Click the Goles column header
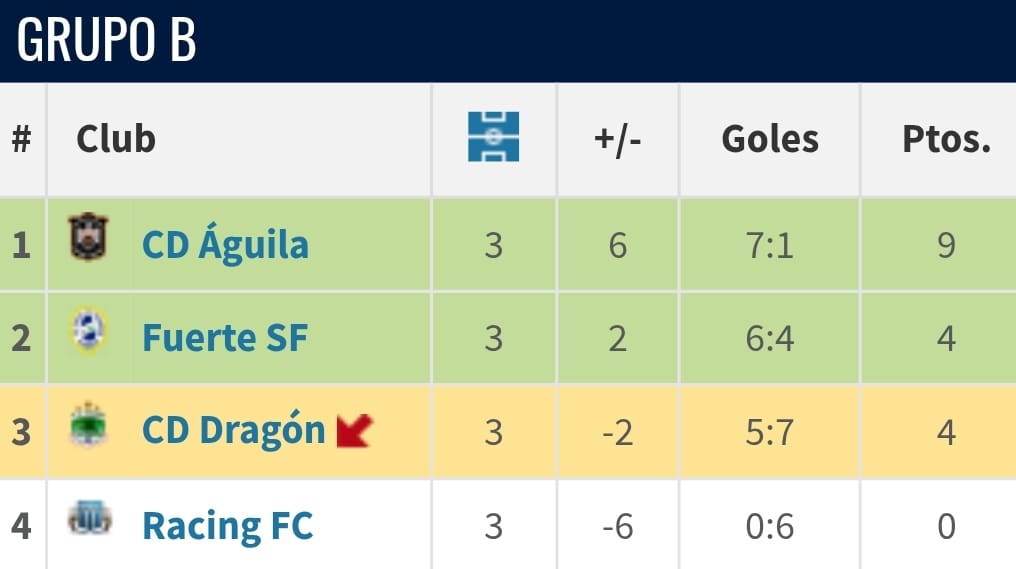1016x569 pixels. [x=770, y=139]
